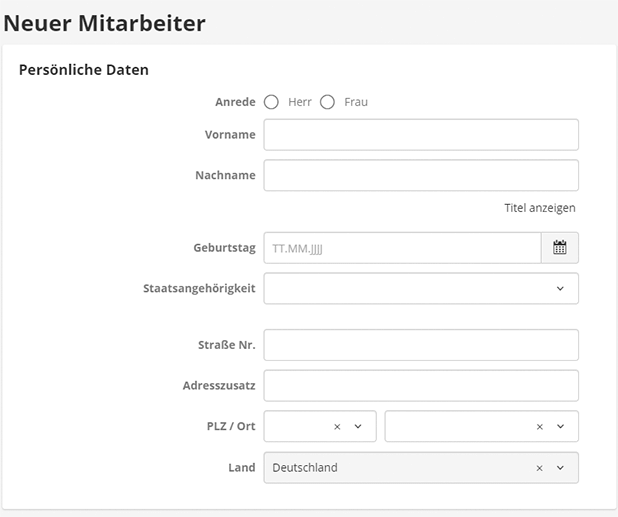Focus the Vorname text field
Image resolution: width=618 pixels, height=517 pixels.
click(420, 134)
